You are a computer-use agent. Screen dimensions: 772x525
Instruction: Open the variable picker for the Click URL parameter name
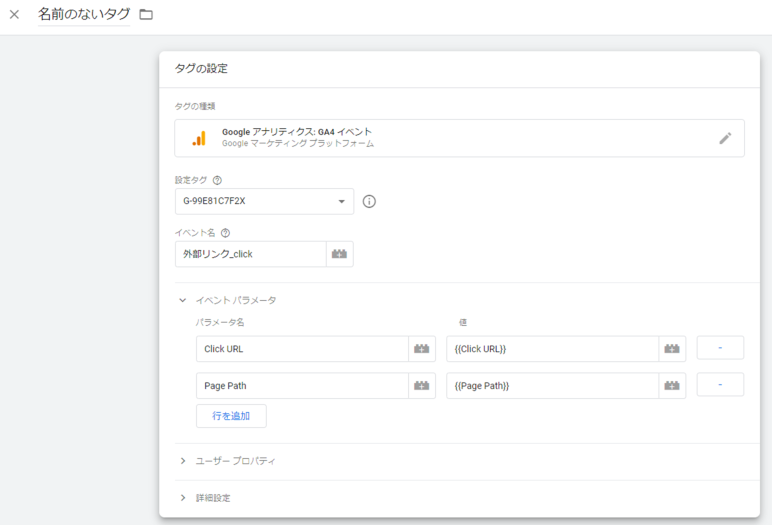coord(421,349)
